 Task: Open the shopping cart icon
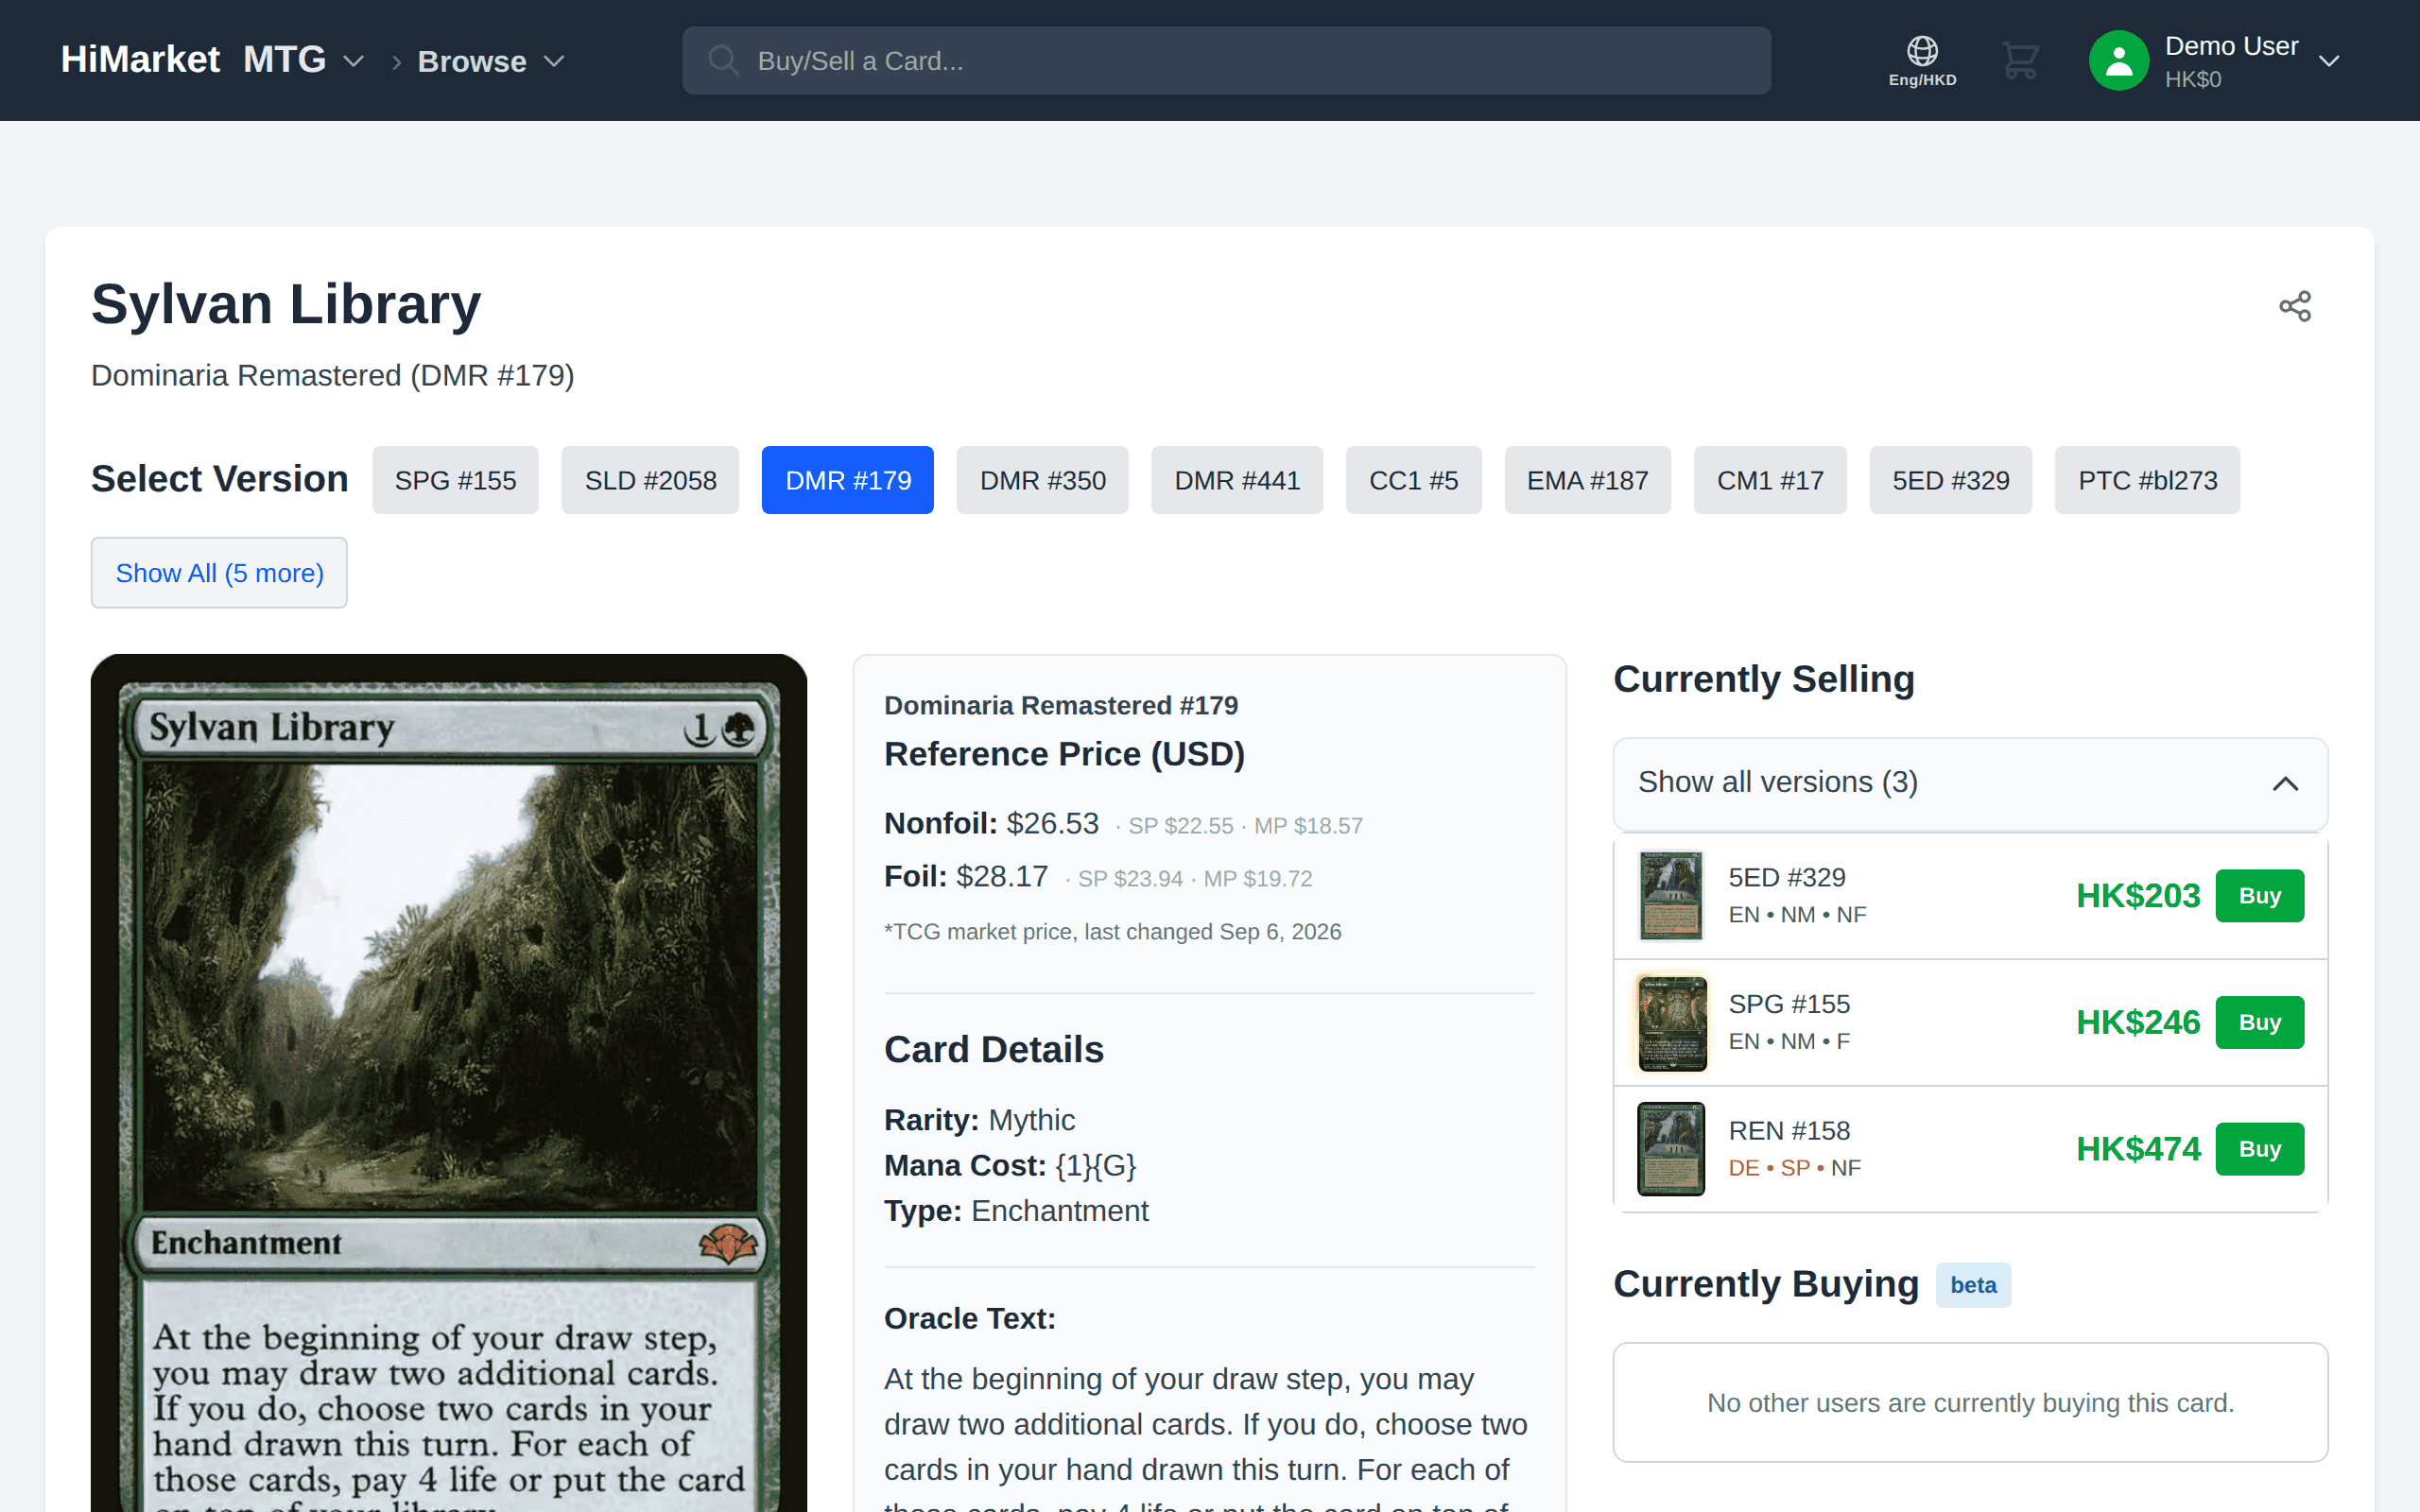2020,61
